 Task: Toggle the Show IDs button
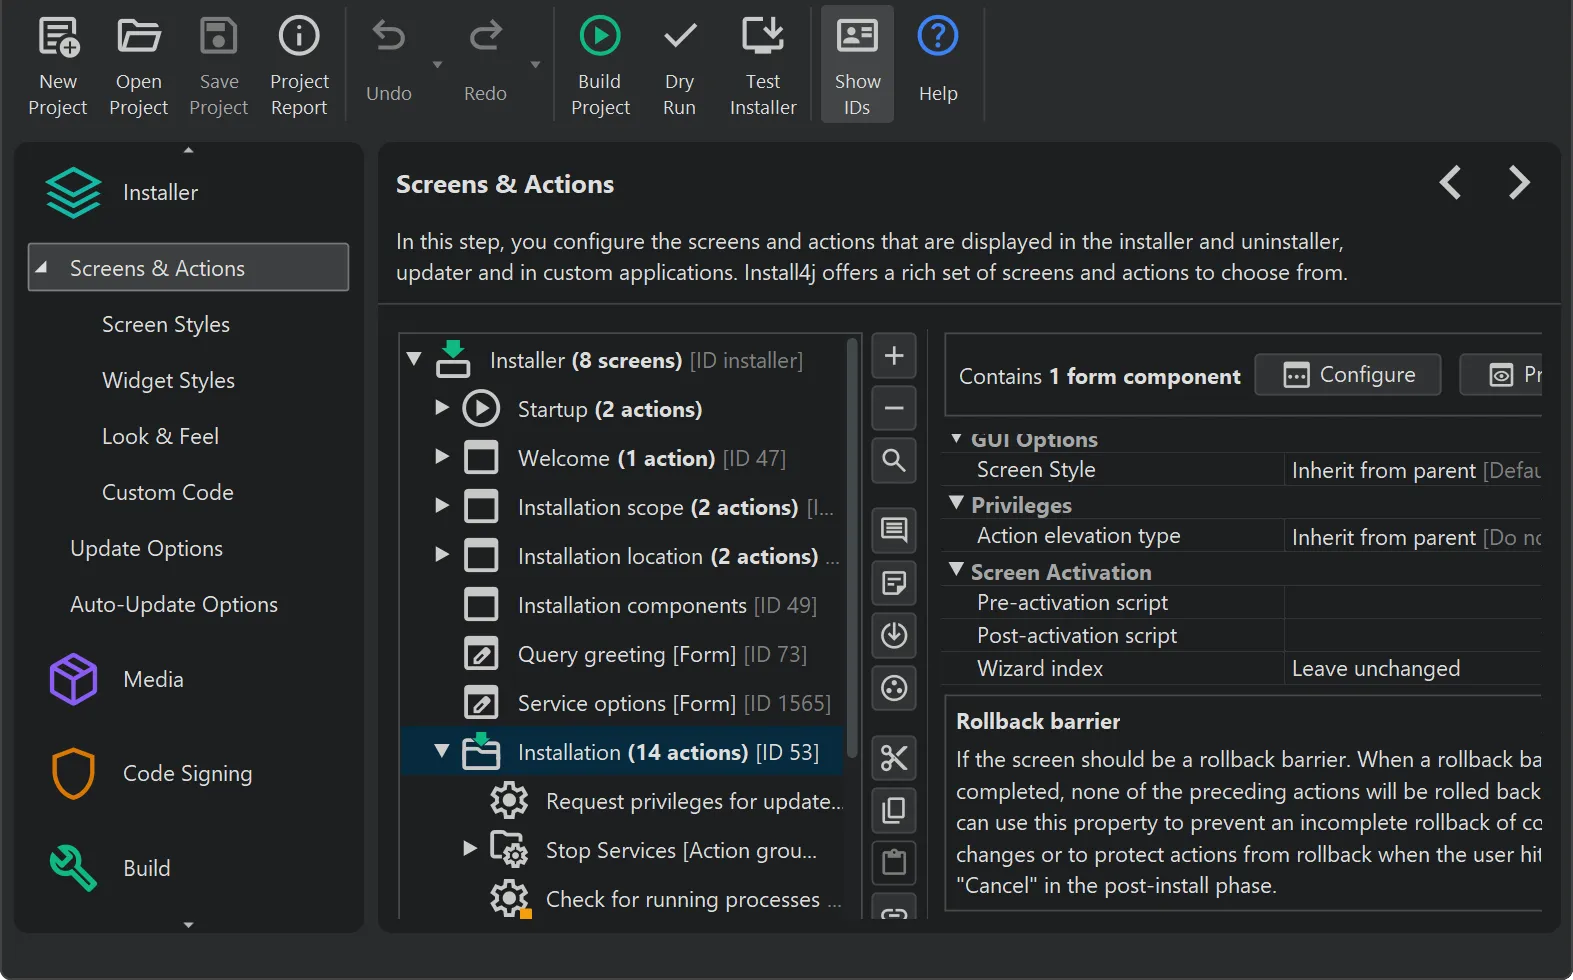857,64
